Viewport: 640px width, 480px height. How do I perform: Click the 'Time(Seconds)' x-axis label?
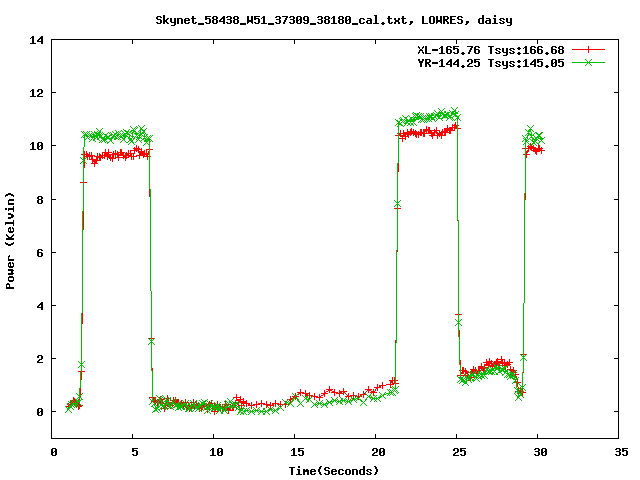pyautogui.click(x=334, y=471)
